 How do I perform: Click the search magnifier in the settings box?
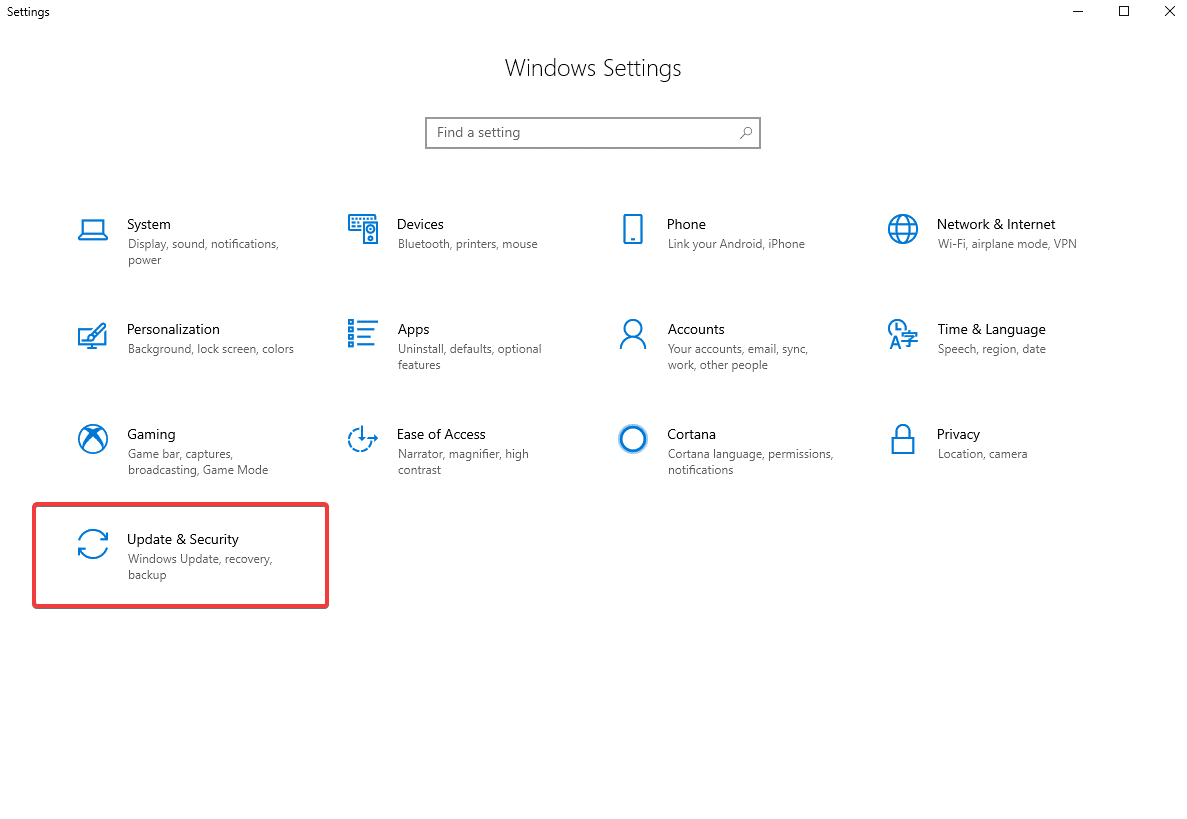[x=746, y=132]
